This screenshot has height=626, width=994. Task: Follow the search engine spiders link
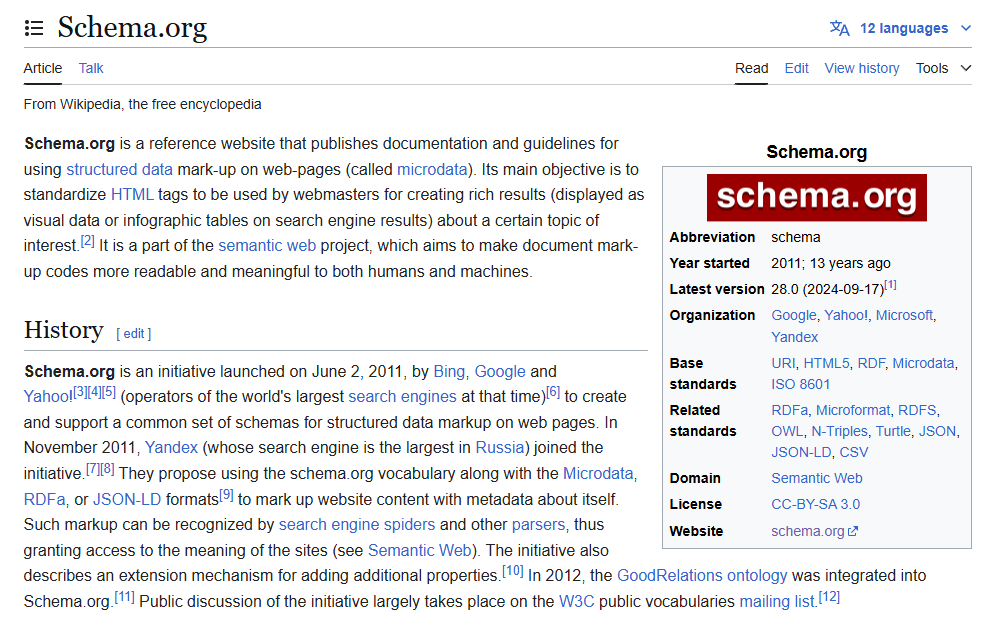click(x=357, y=525)
